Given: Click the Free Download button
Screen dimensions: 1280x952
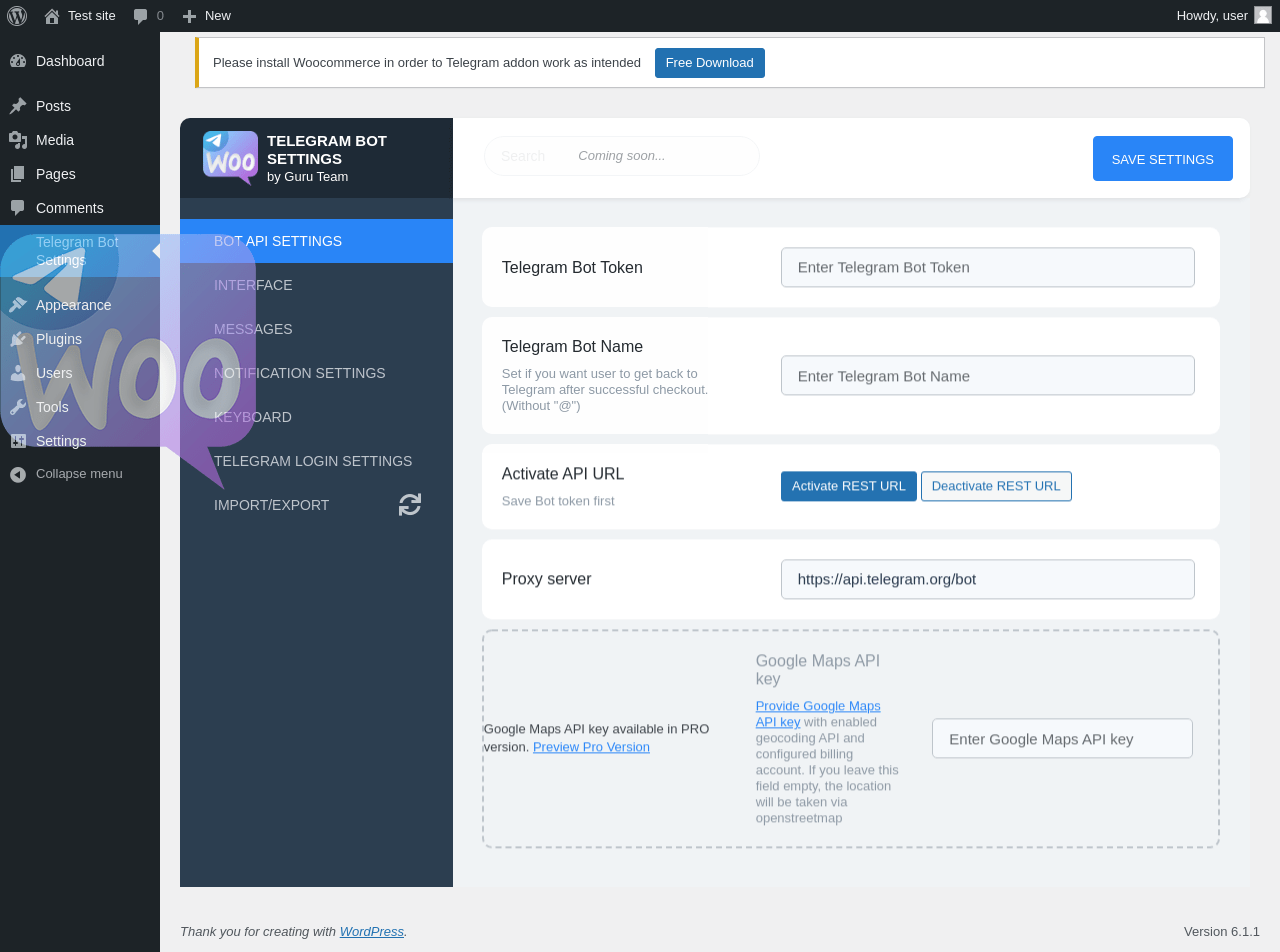Looking at the screenshot, I should 710,63.
